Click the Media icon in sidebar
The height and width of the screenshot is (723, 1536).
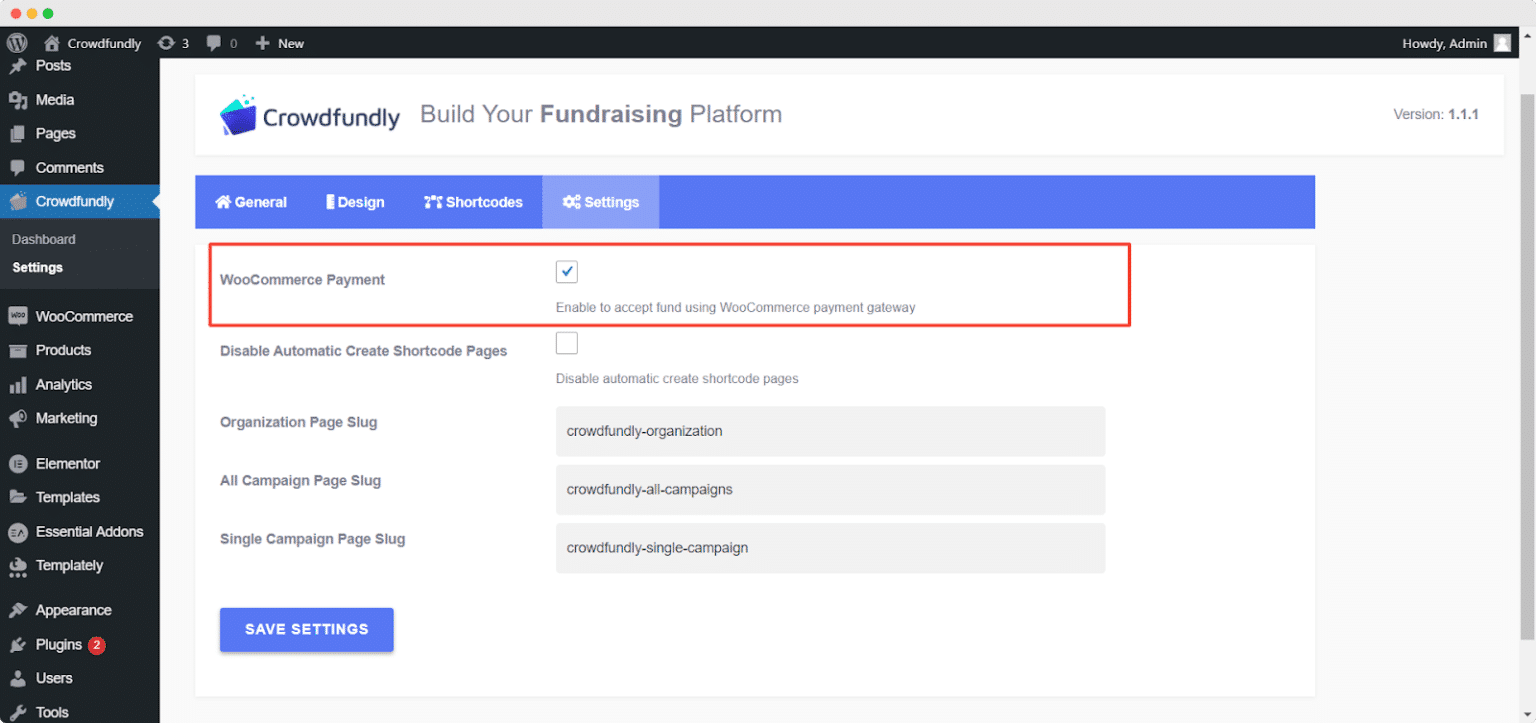click(x=18, y=100)
